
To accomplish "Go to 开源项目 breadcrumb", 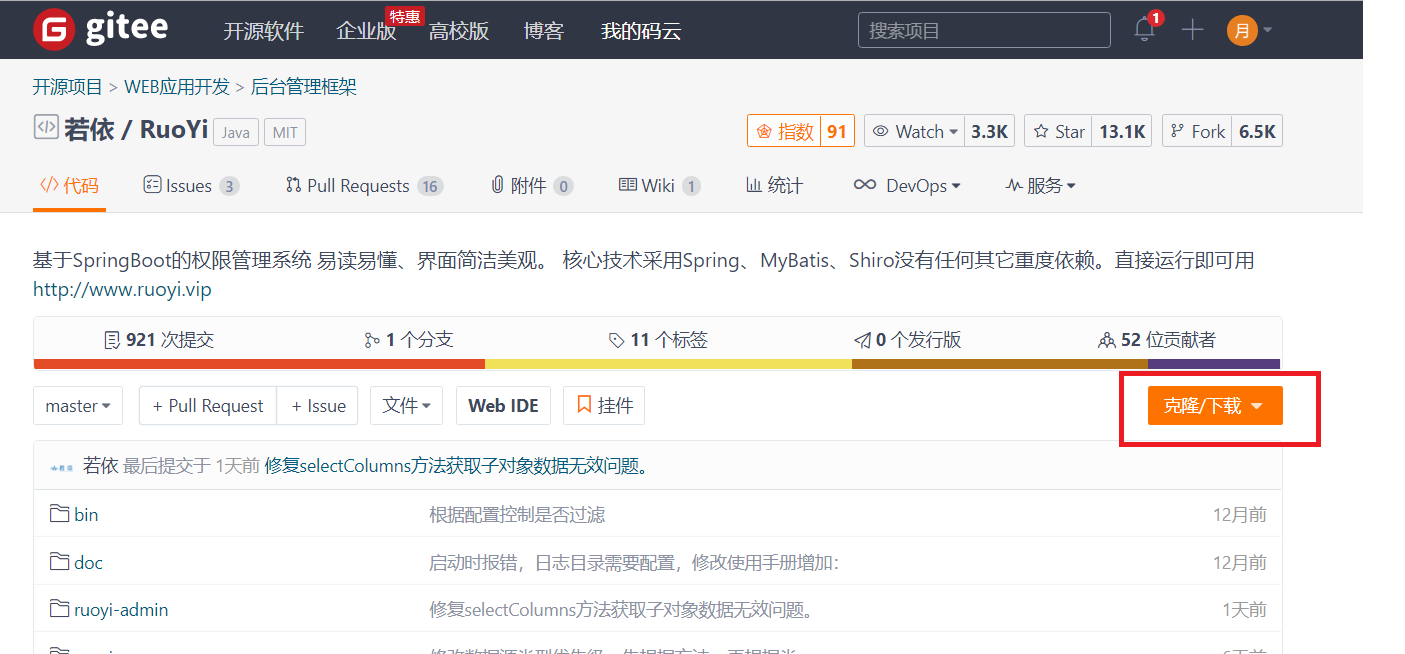I will coord(68,87).
